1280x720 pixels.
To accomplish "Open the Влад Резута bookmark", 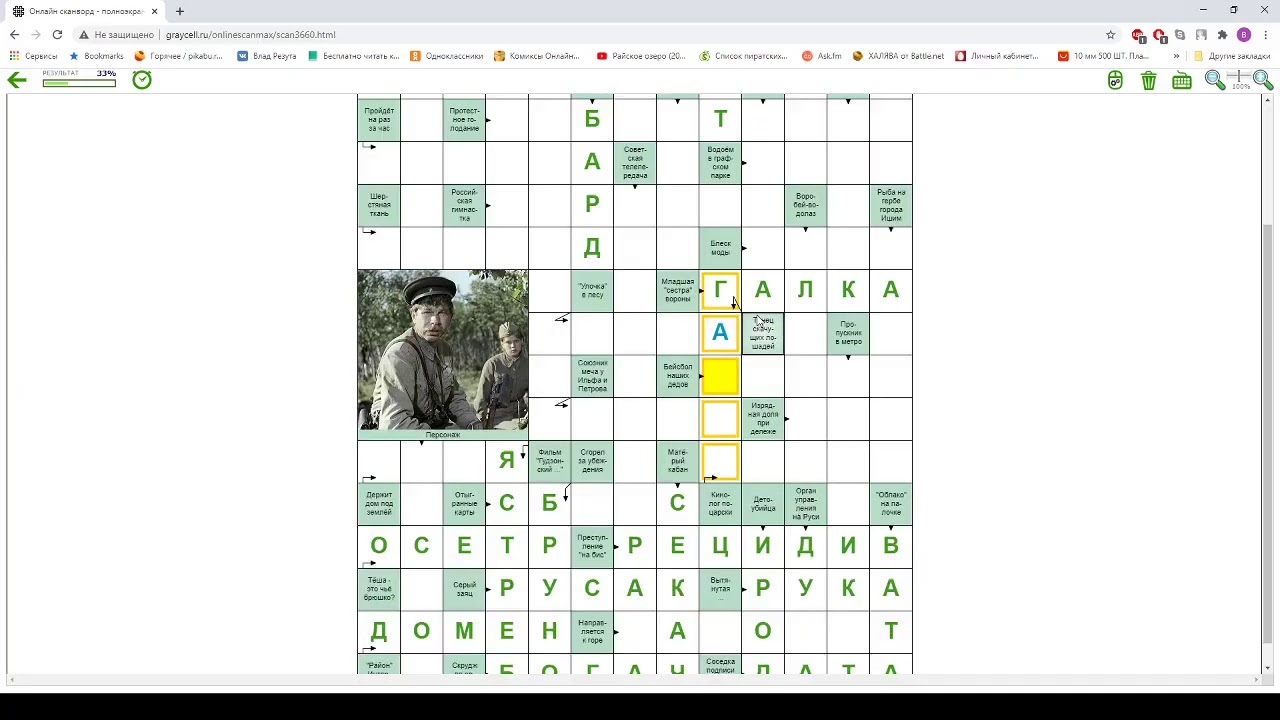I will pos(267,56).
